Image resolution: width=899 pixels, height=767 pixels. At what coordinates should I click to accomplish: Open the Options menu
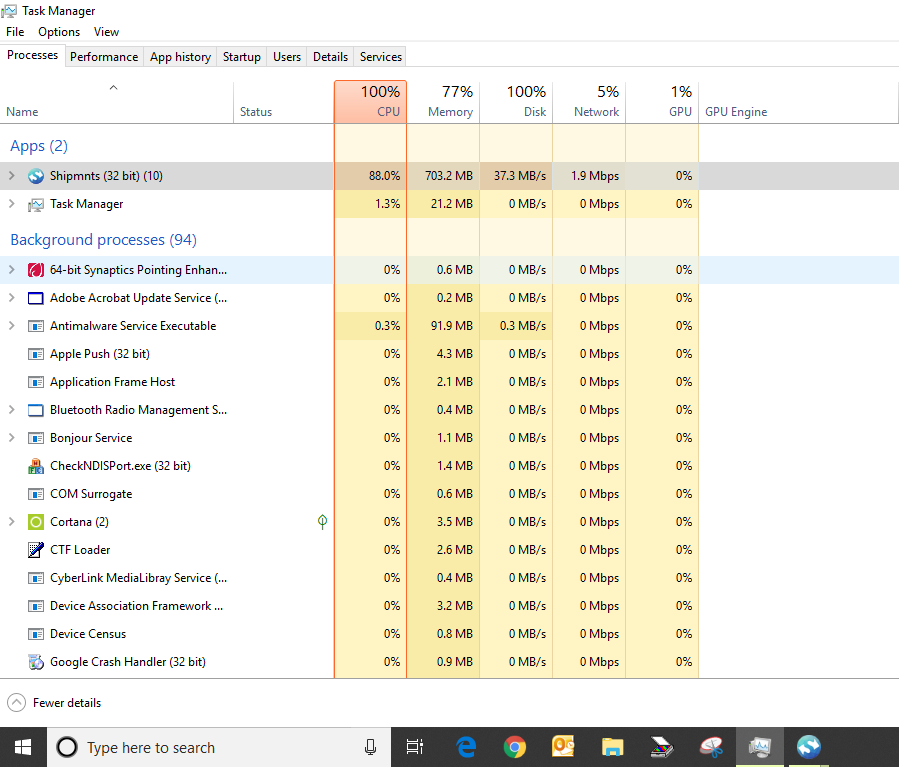(x=59, y=32)
